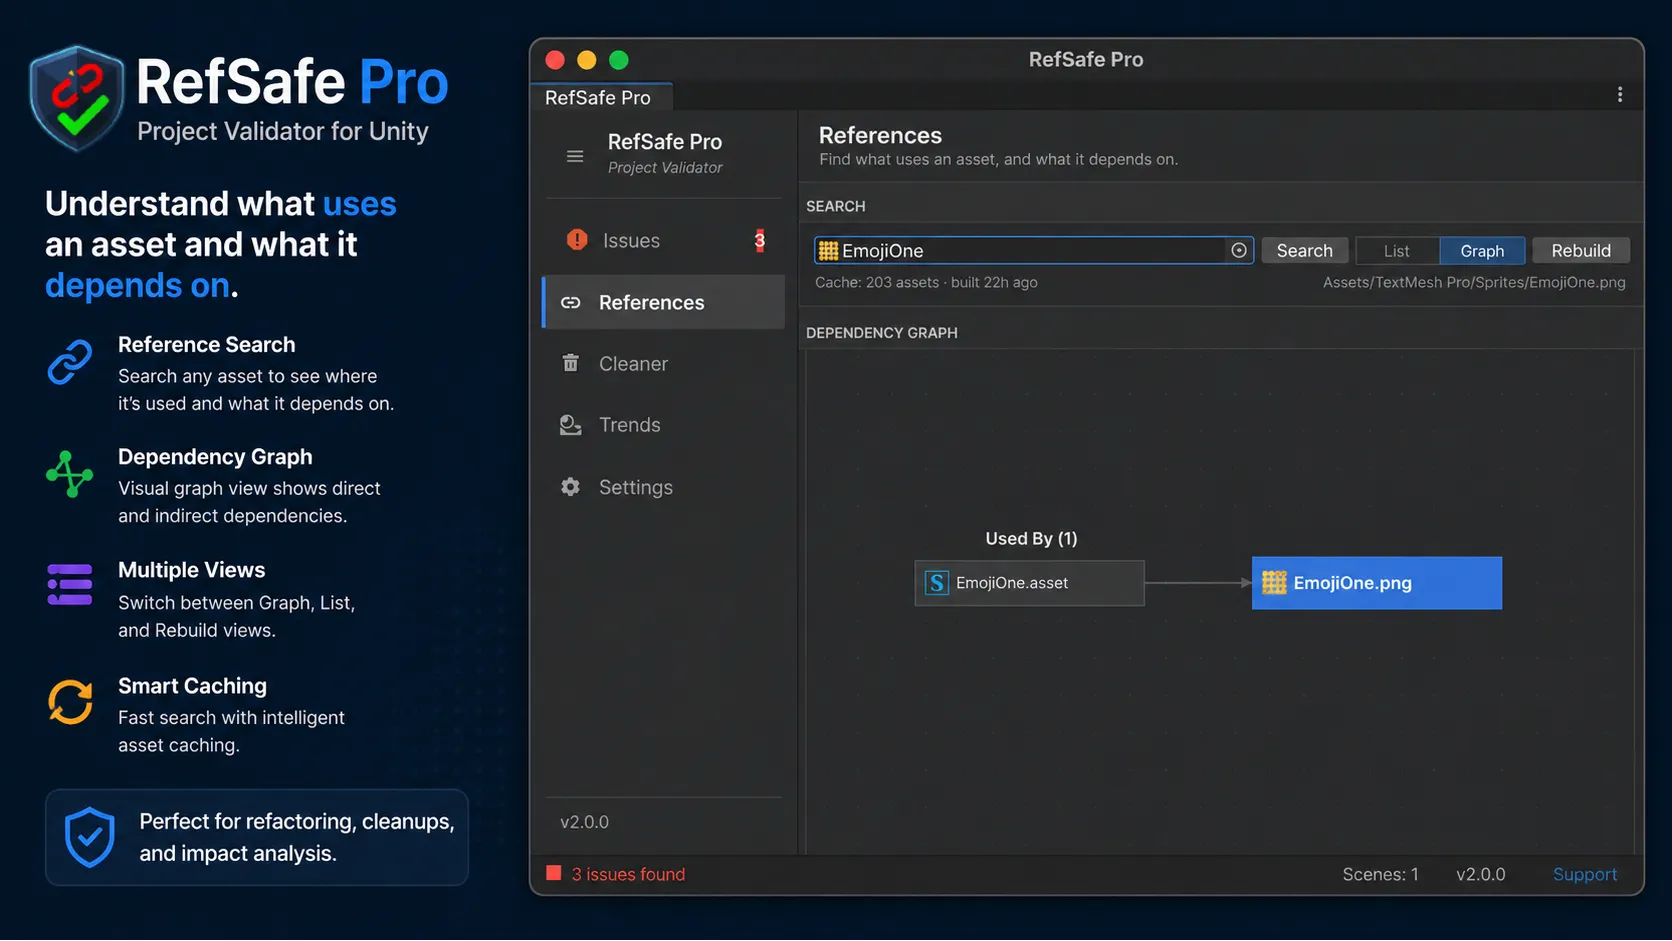Select the Multiple Views list icon
Viewport: 1672px width, 941px height.
pyautogui.click(x=70, y=585)
